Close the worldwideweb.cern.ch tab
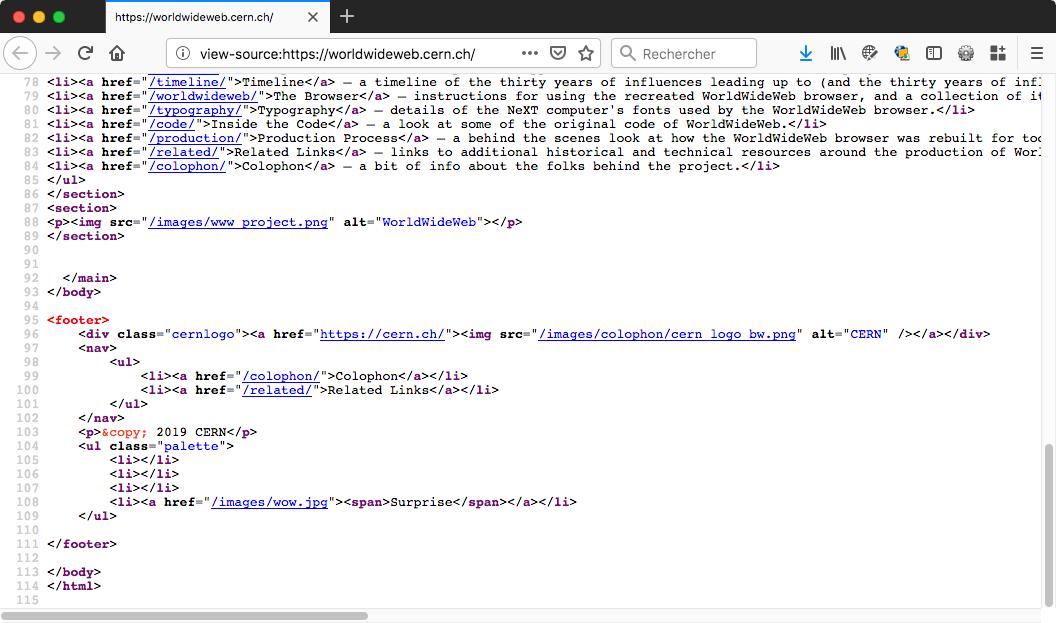 click(312, 17)
